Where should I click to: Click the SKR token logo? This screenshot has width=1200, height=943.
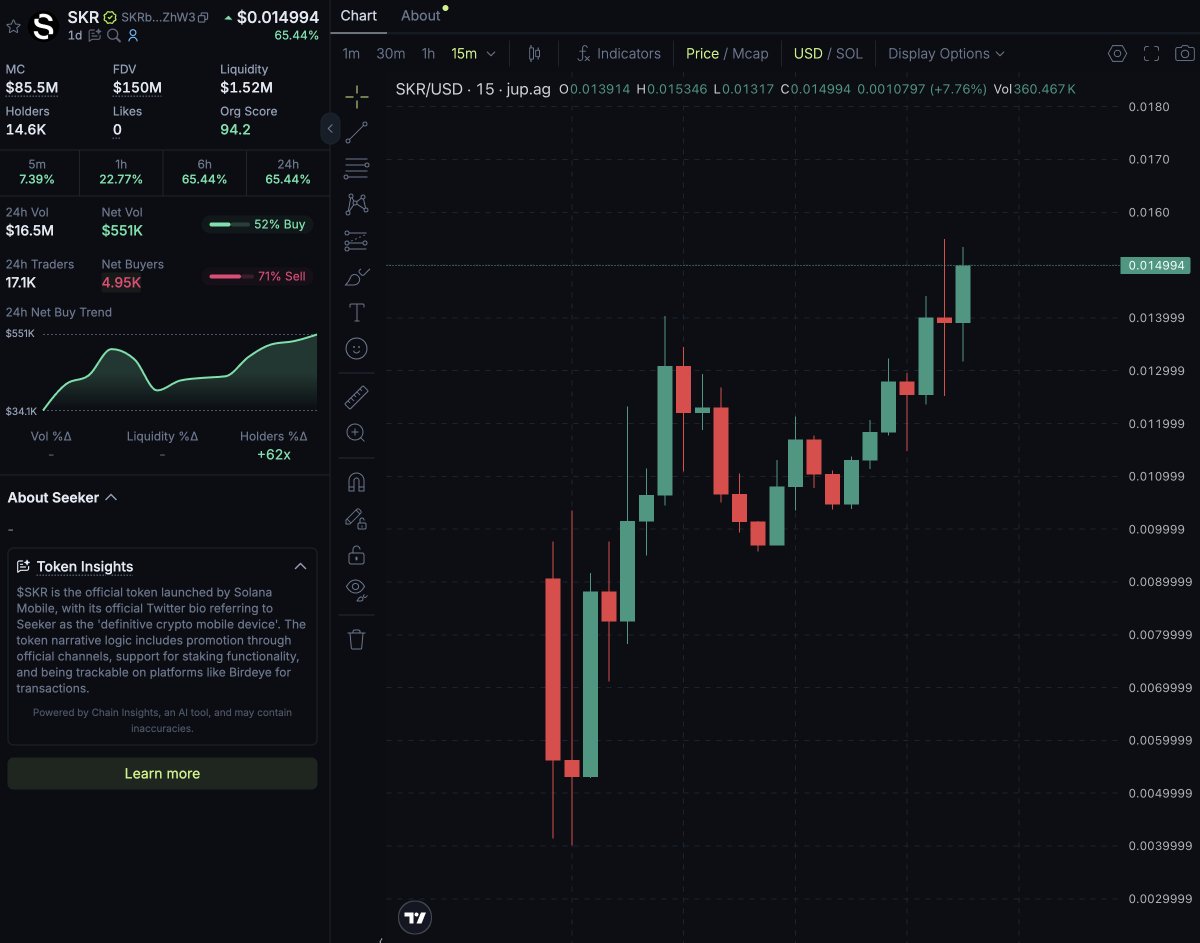click(44, 27)
